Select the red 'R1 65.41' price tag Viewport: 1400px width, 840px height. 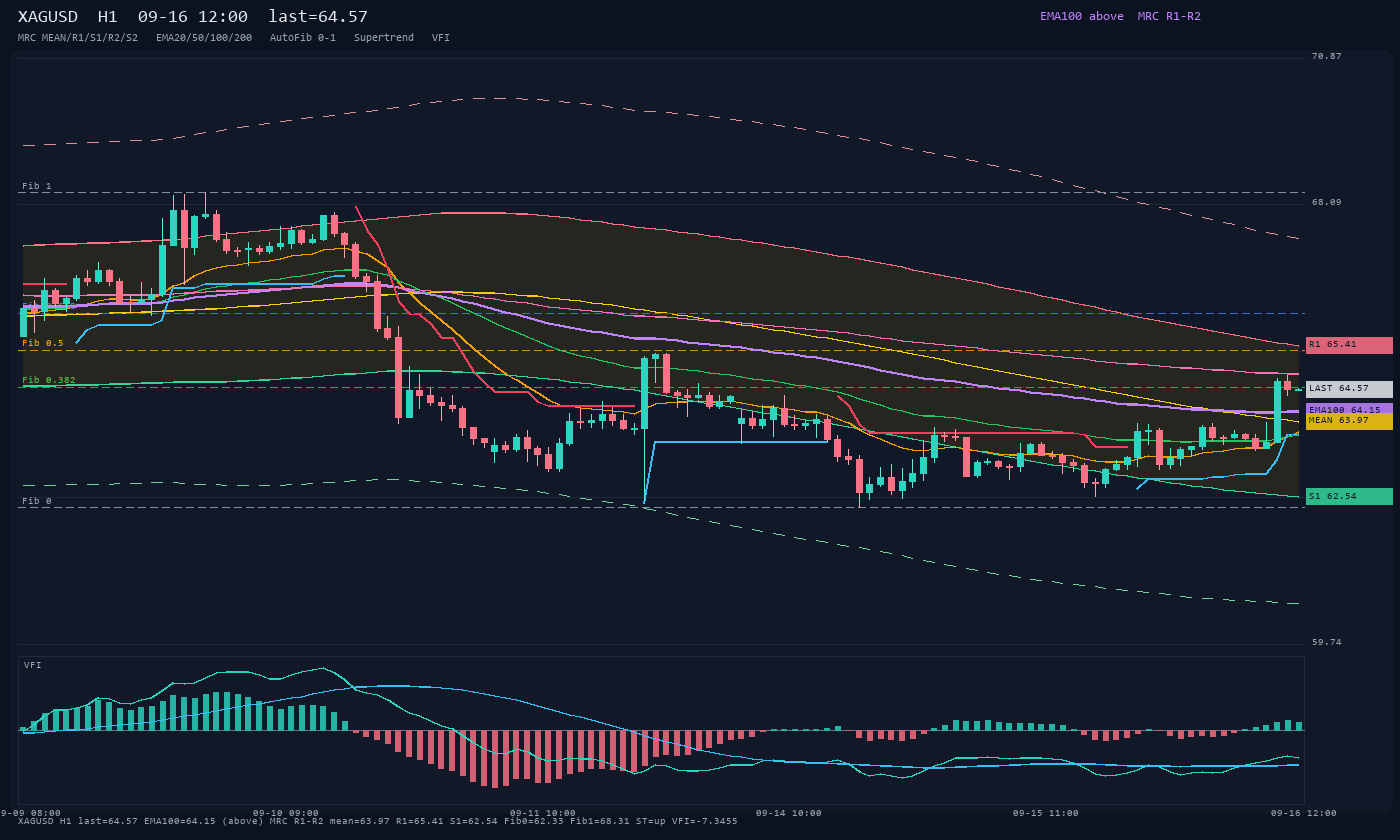[x=1349, y=345]
